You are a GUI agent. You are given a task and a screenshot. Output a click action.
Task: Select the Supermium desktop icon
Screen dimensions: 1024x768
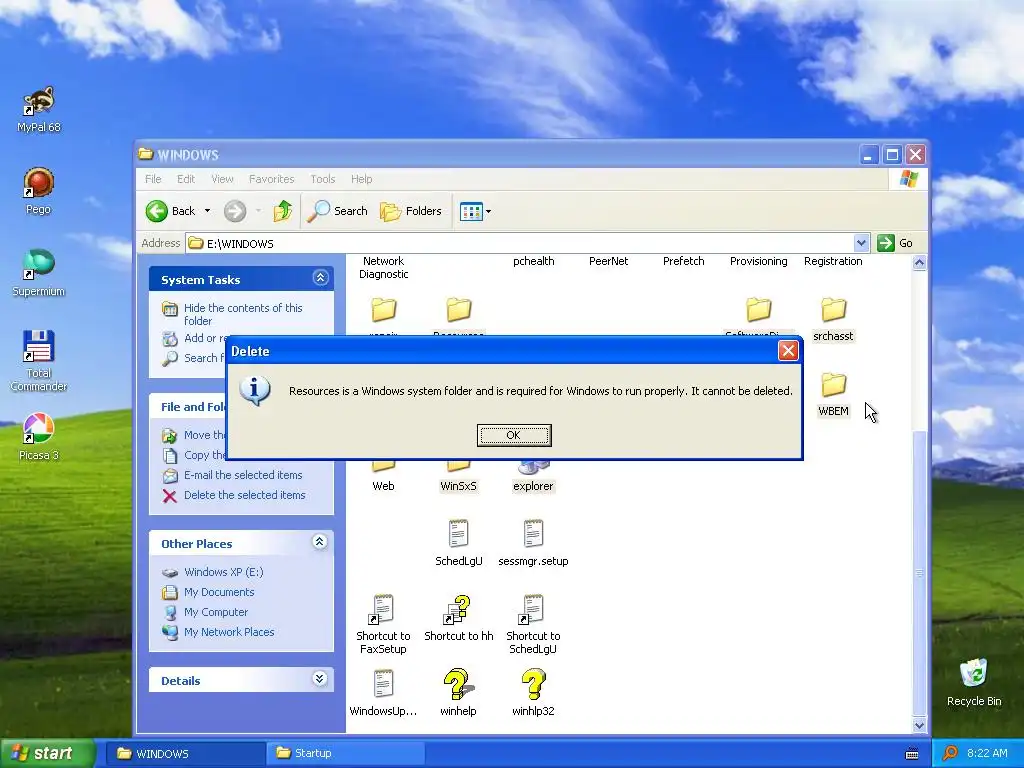[39, 272]
